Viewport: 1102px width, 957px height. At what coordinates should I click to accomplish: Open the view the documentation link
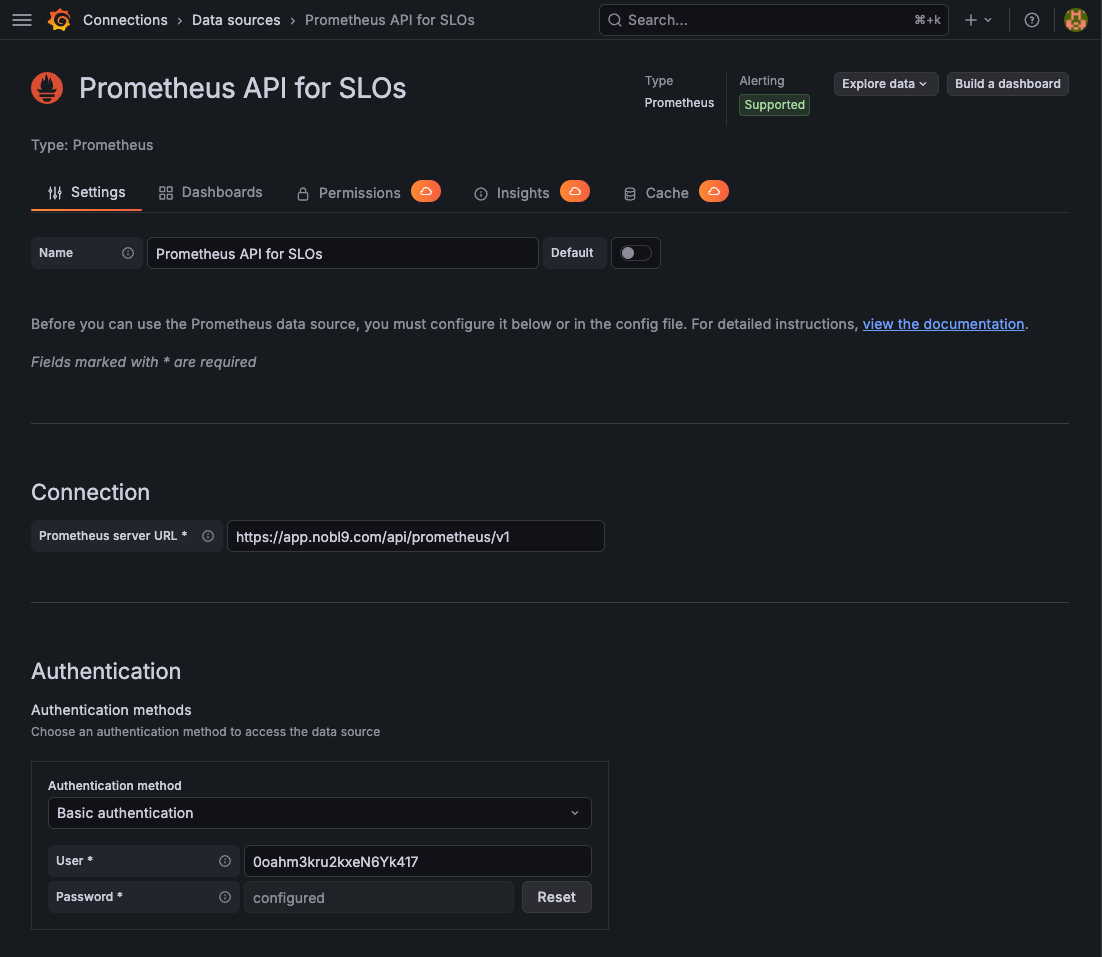pos(943,324)
